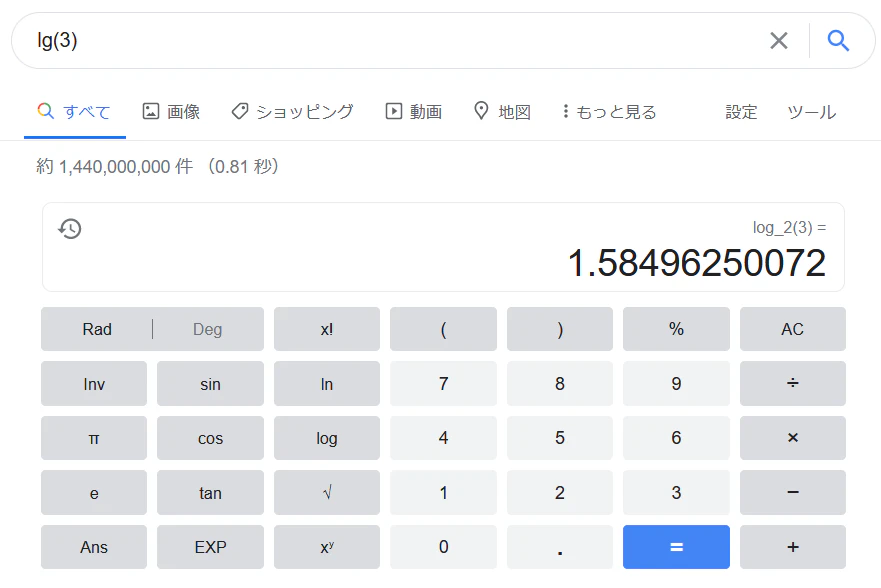Click the digit 8 key

(x=560, y=384)
